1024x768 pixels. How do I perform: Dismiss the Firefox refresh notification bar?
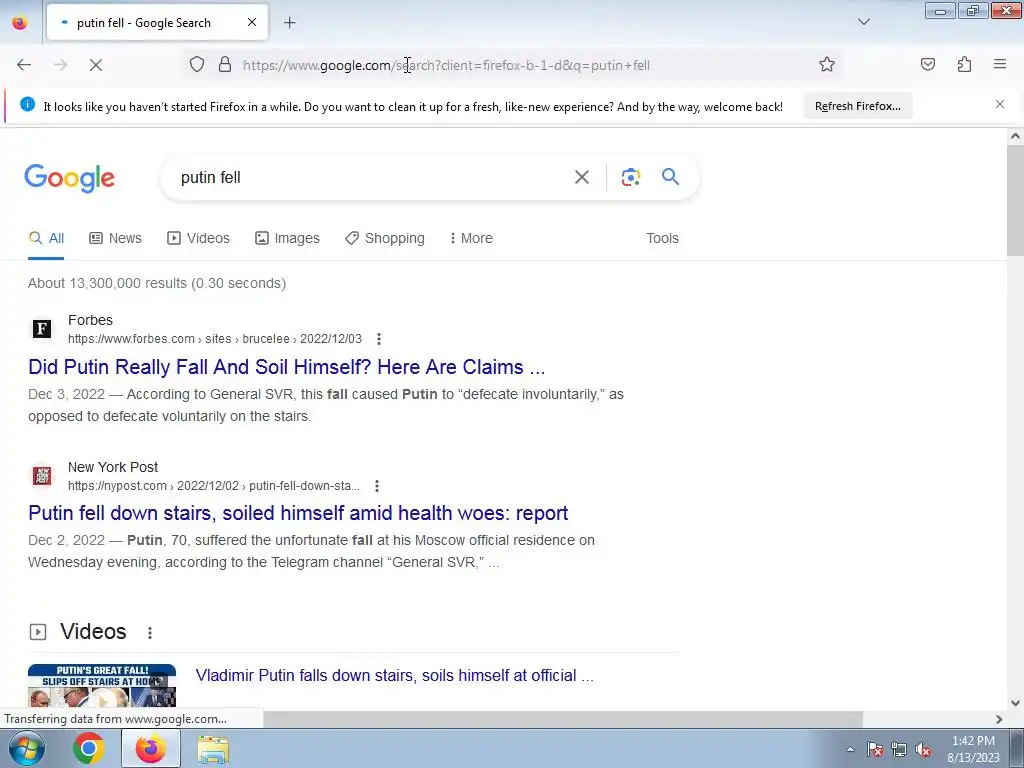click(1000, 104)
